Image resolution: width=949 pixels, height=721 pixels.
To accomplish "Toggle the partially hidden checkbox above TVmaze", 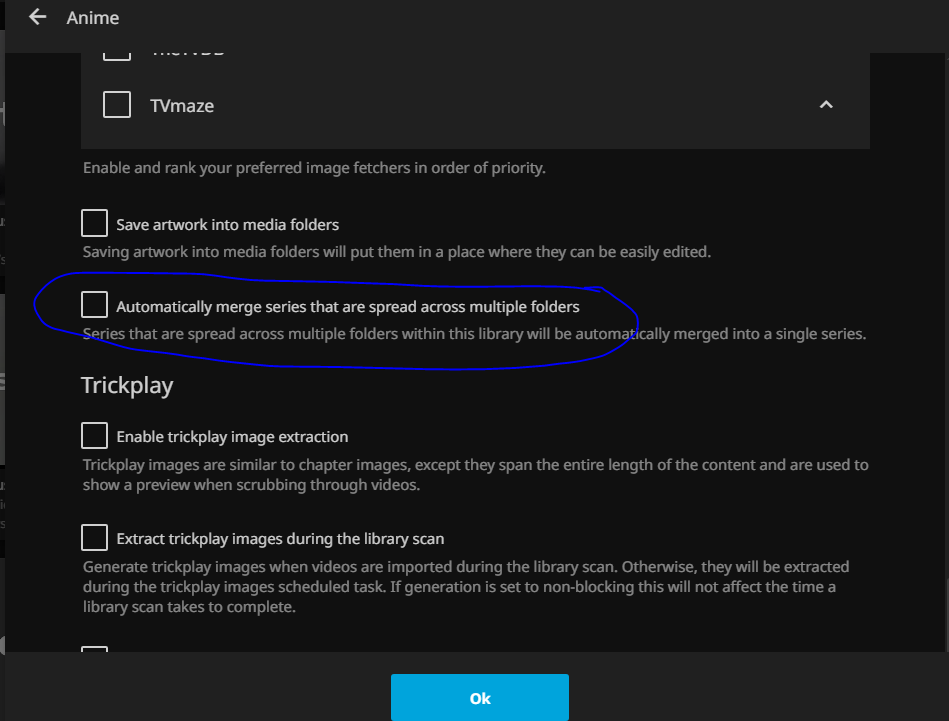I will (x=117, y=54).
